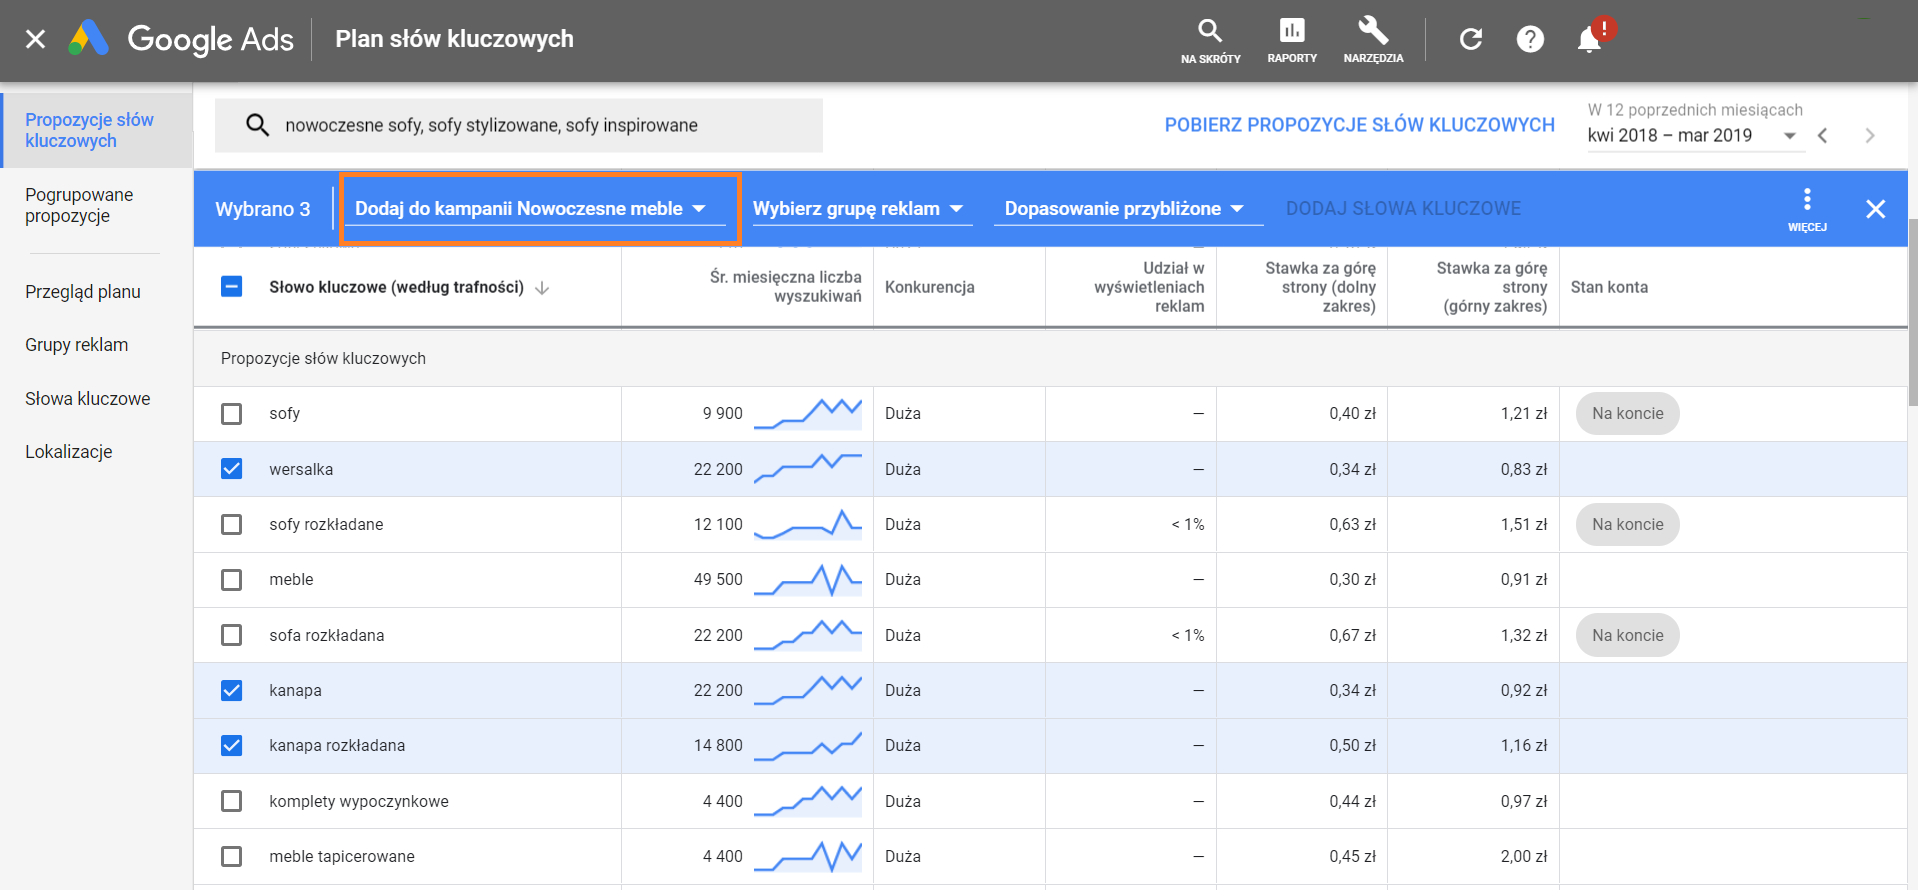Open the WIĘCEJ three-dot menu
Screen dimensions: 1918x890
point(1807,209)
